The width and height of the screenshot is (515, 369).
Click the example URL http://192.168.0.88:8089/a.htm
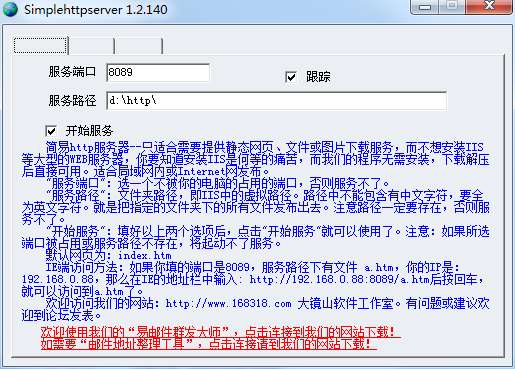339,279
